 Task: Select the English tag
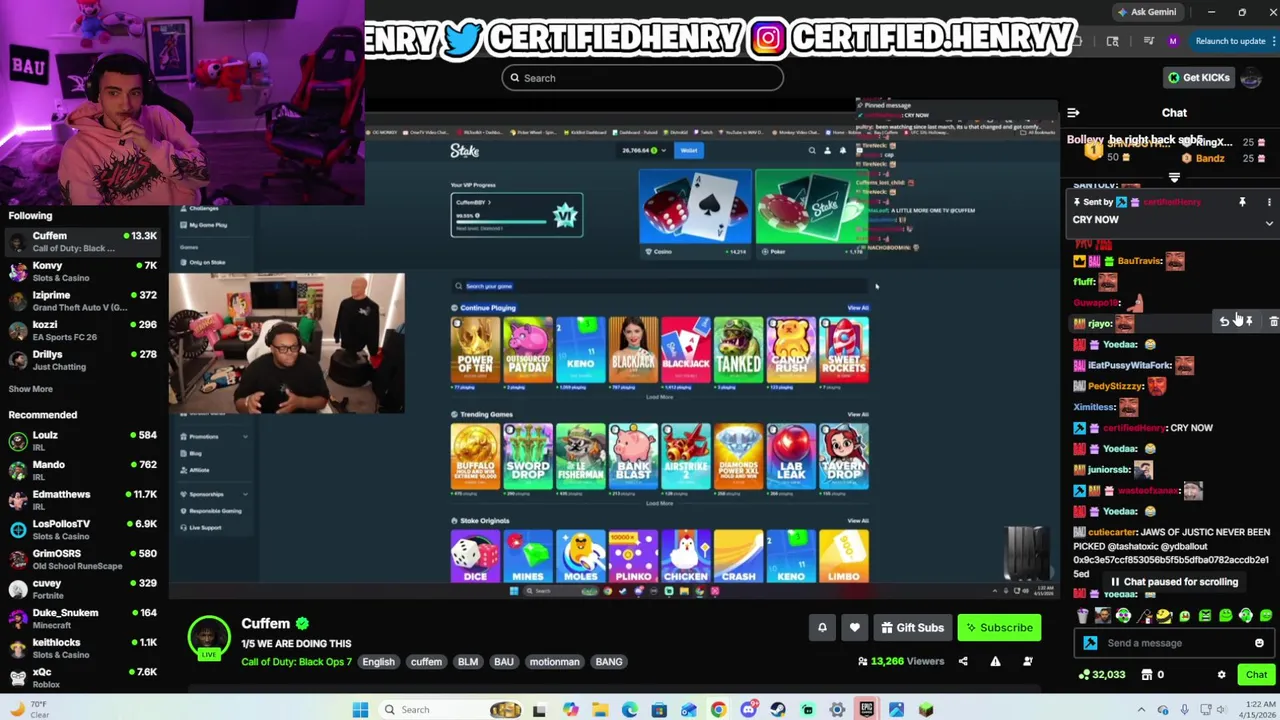coord(378,661)
